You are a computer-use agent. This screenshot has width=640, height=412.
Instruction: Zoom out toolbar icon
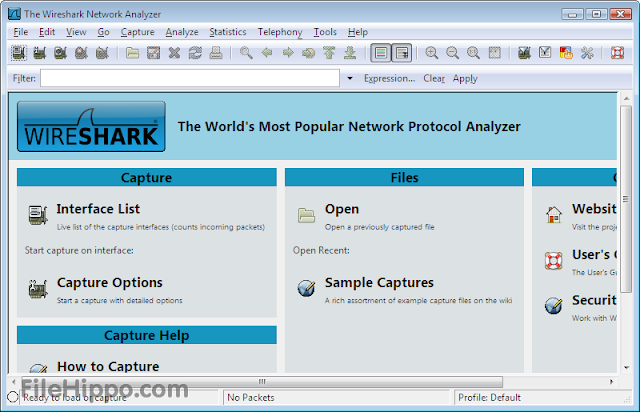(x=453, y=53)
